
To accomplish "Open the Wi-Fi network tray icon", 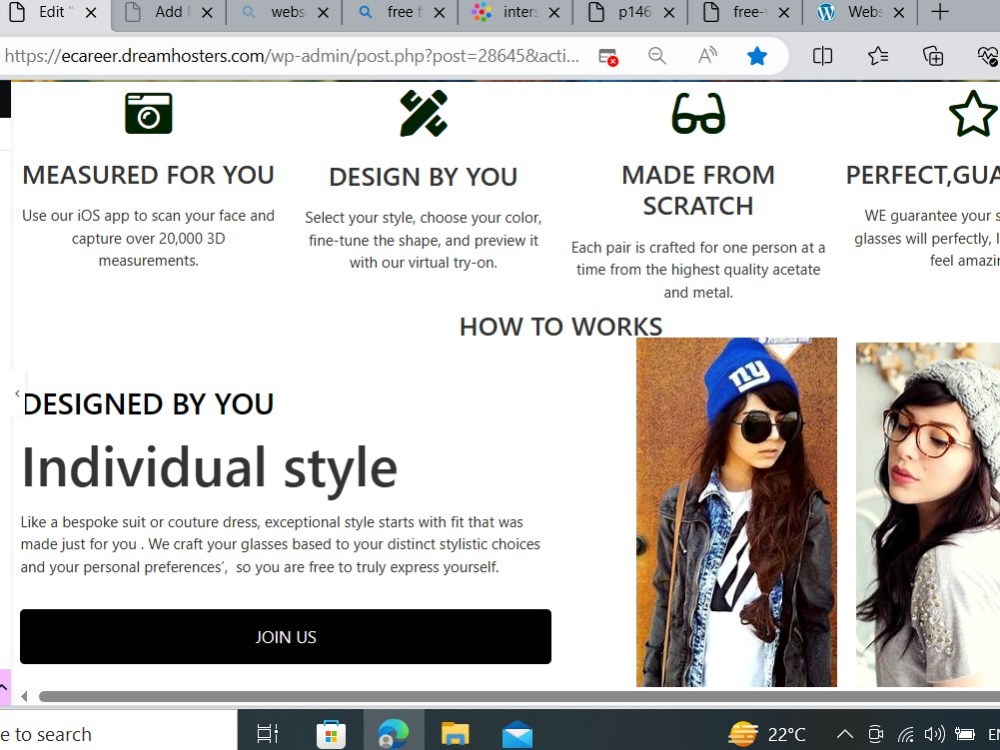I will tap(906, 735).
